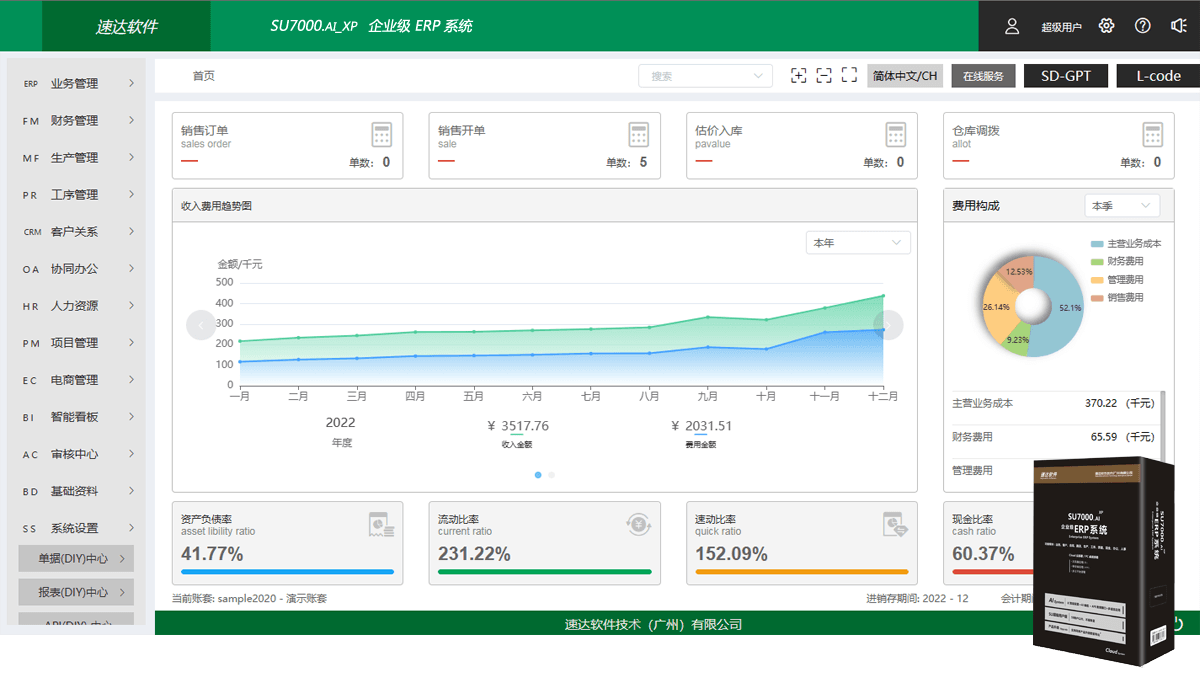
Task: Select the second carousel dot under the chart
Action: (x=550, y=475)
